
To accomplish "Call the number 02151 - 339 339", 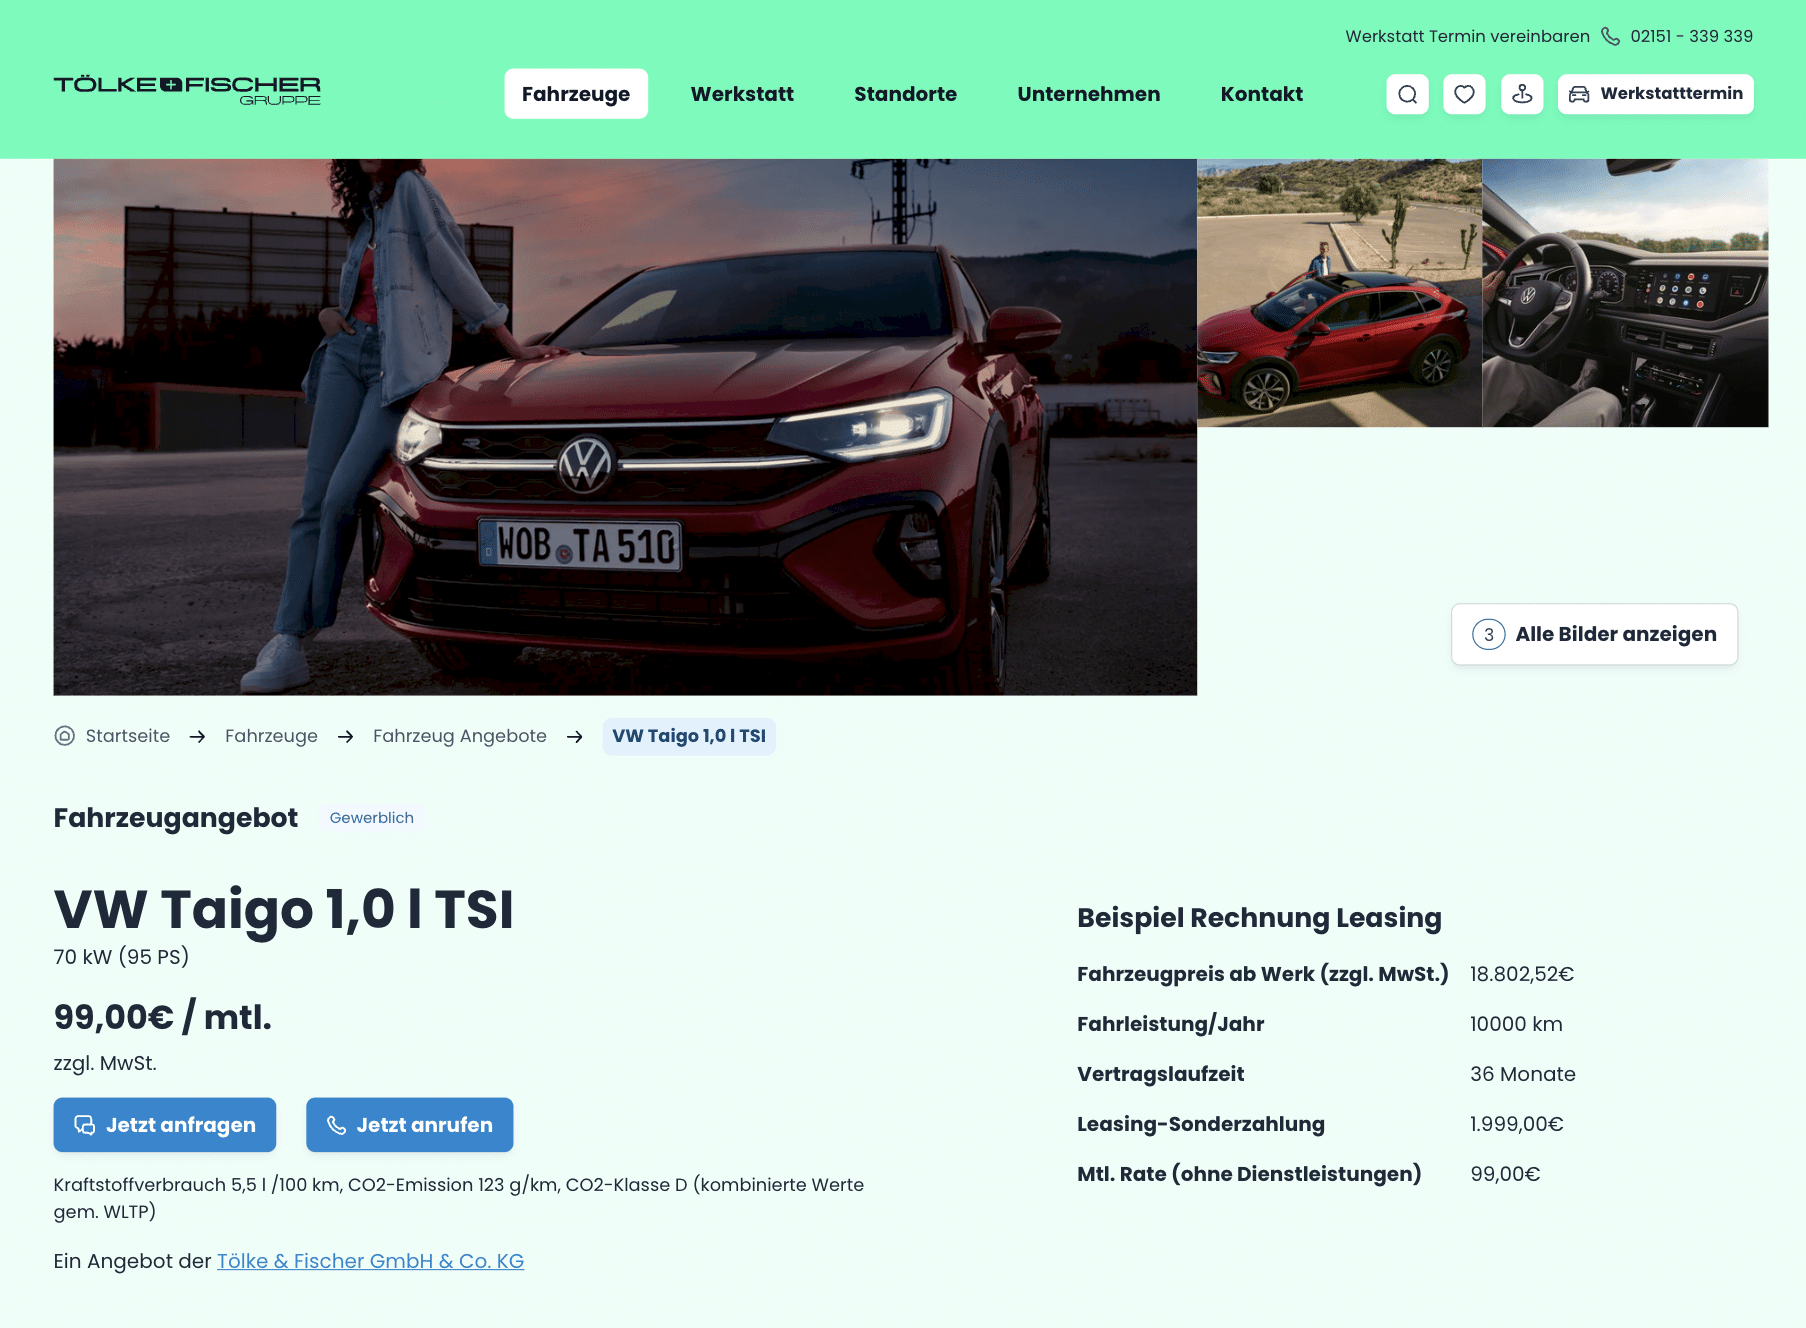I will click(x=1691, y=36).
